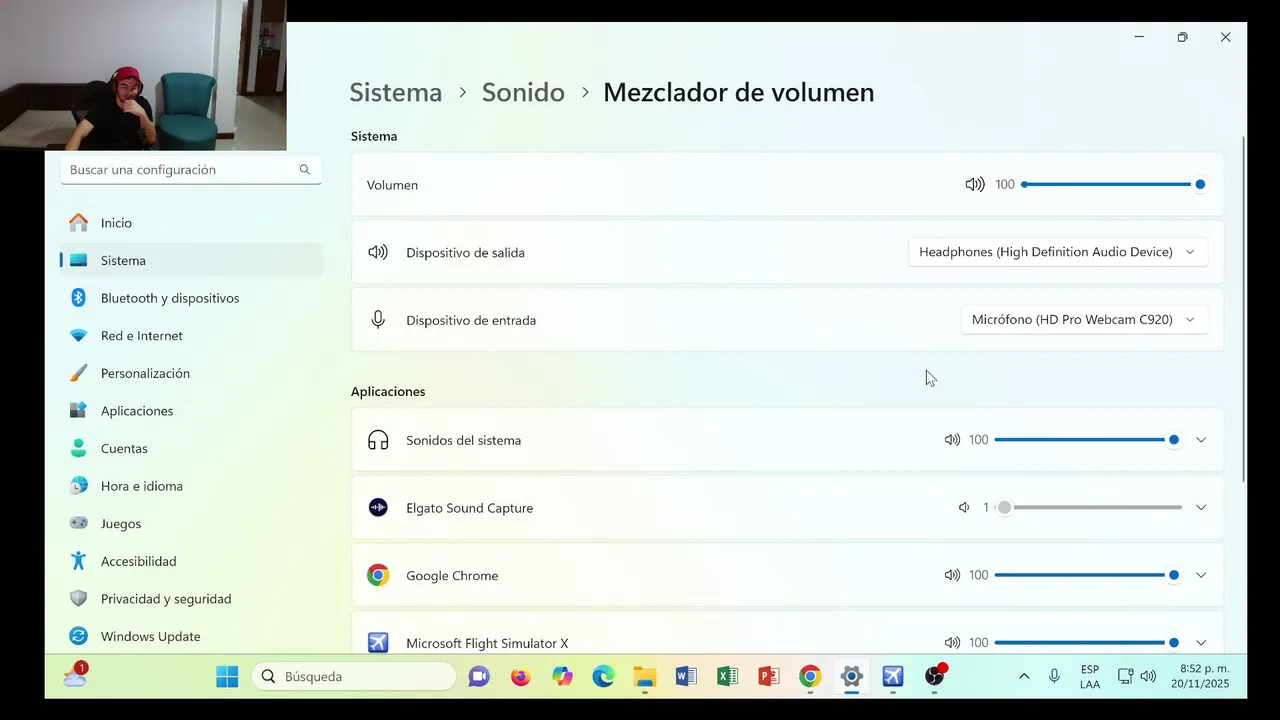Open Personalización settings

point(191,373)
